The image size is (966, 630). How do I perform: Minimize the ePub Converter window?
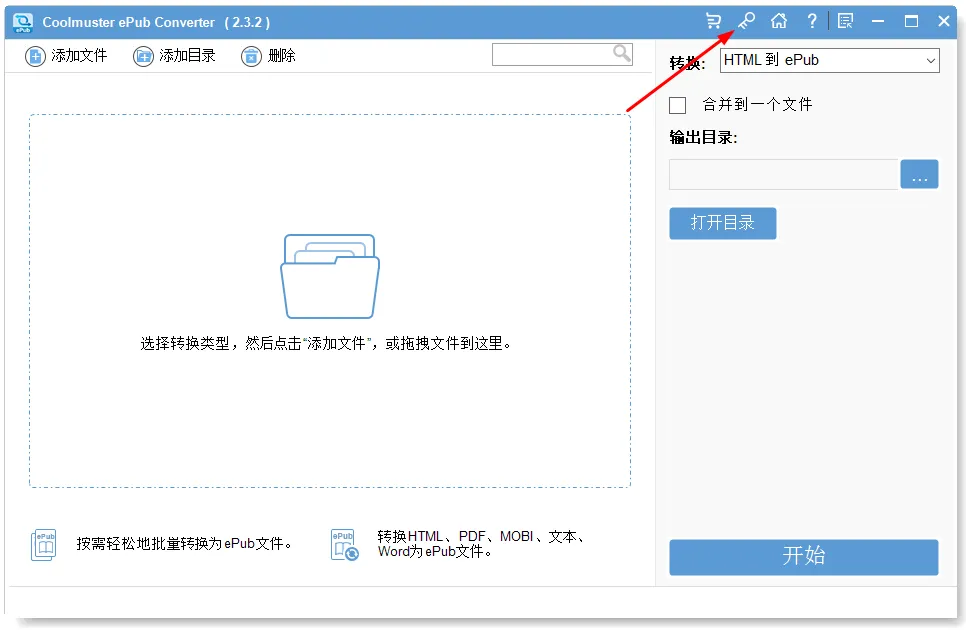pos(878,22)
